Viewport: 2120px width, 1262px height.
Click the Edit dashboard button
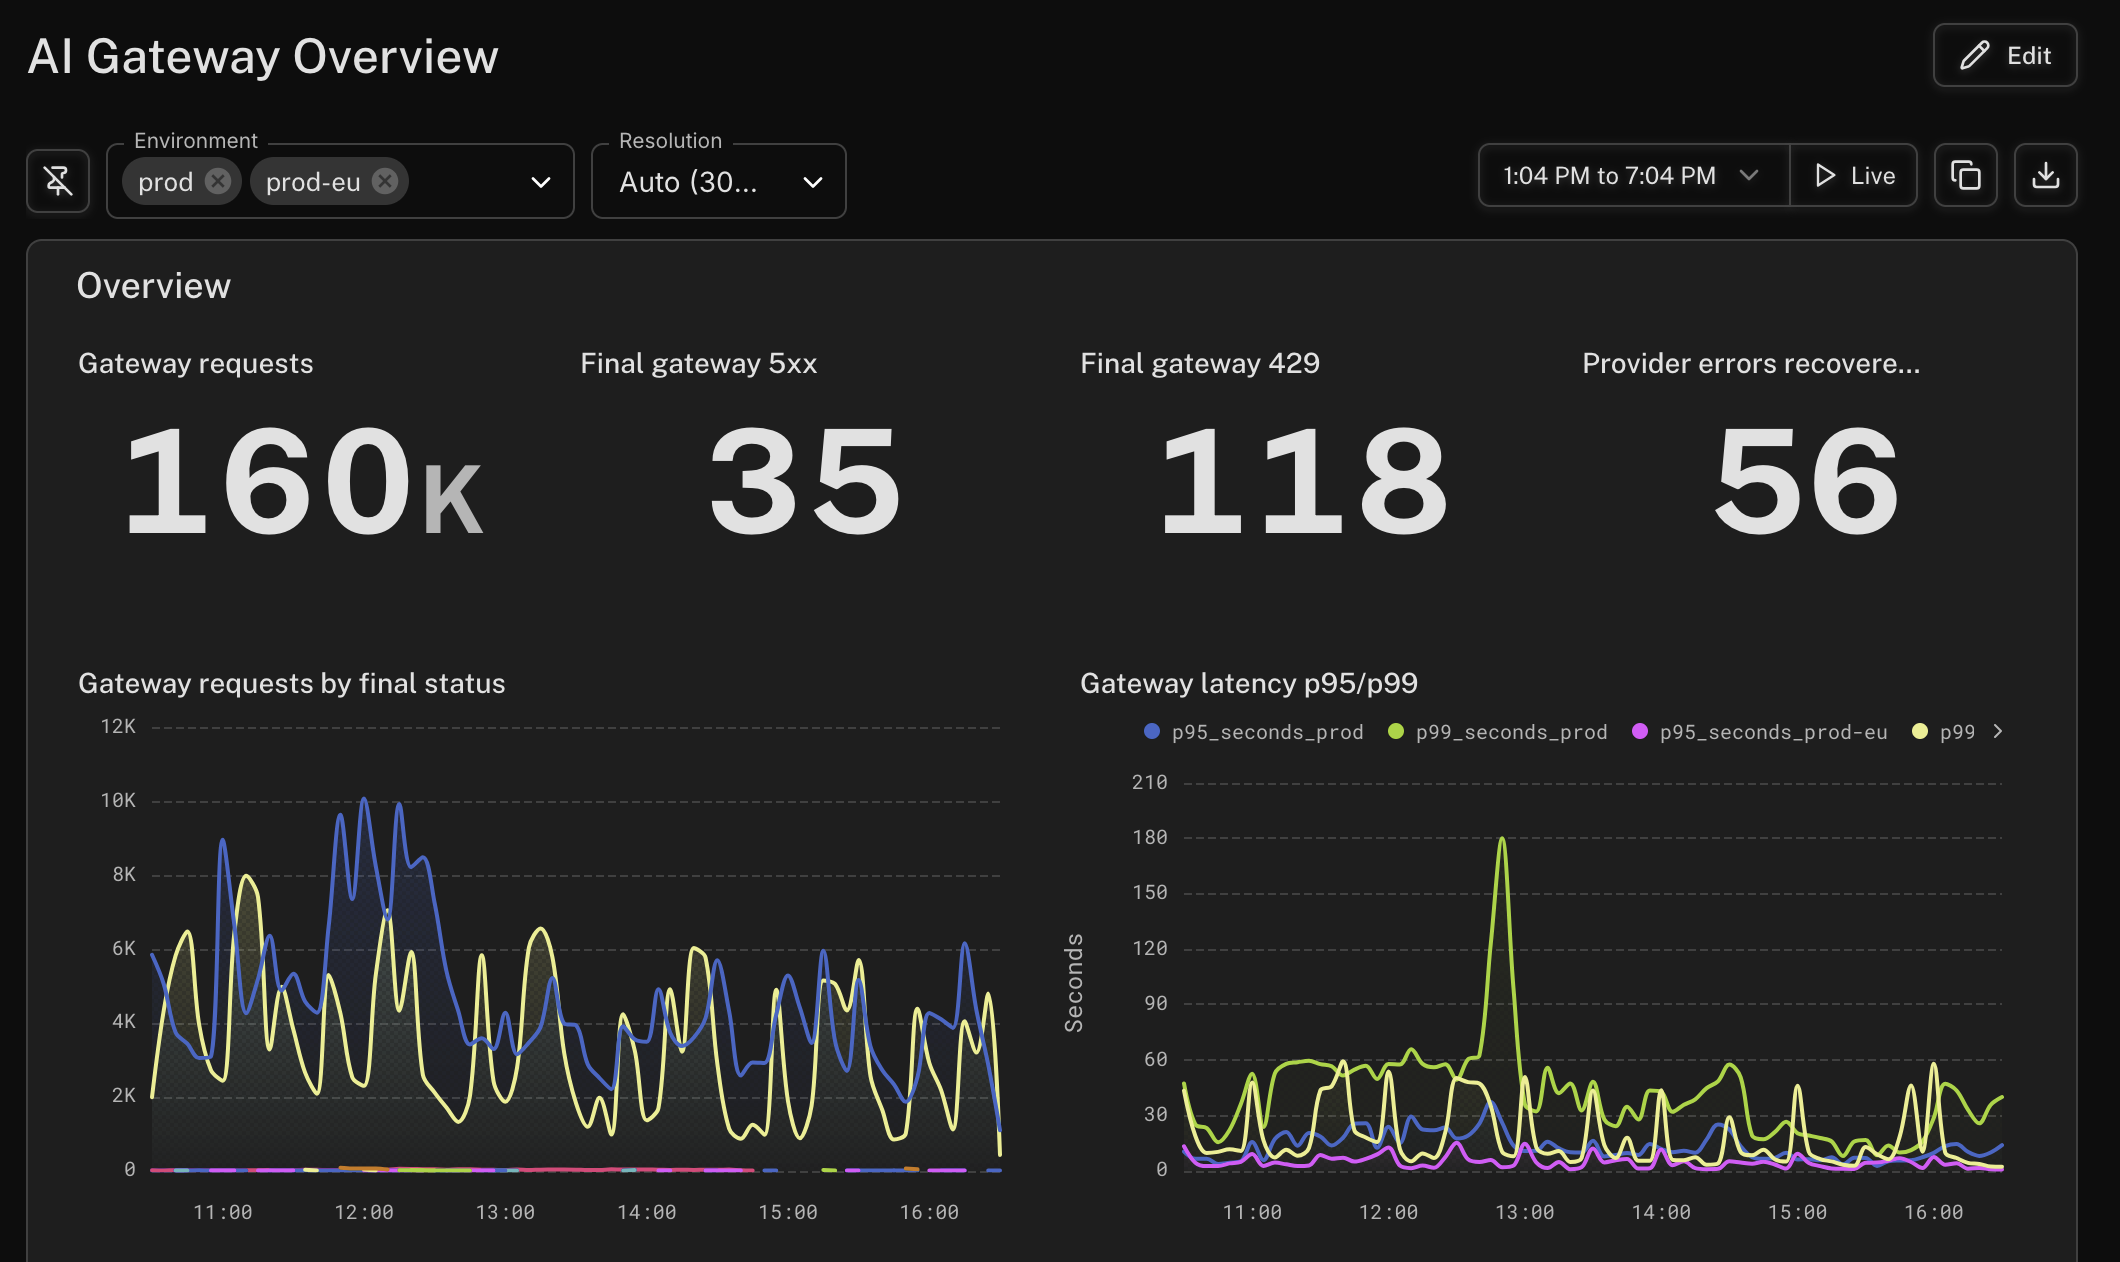[2004, 55]
